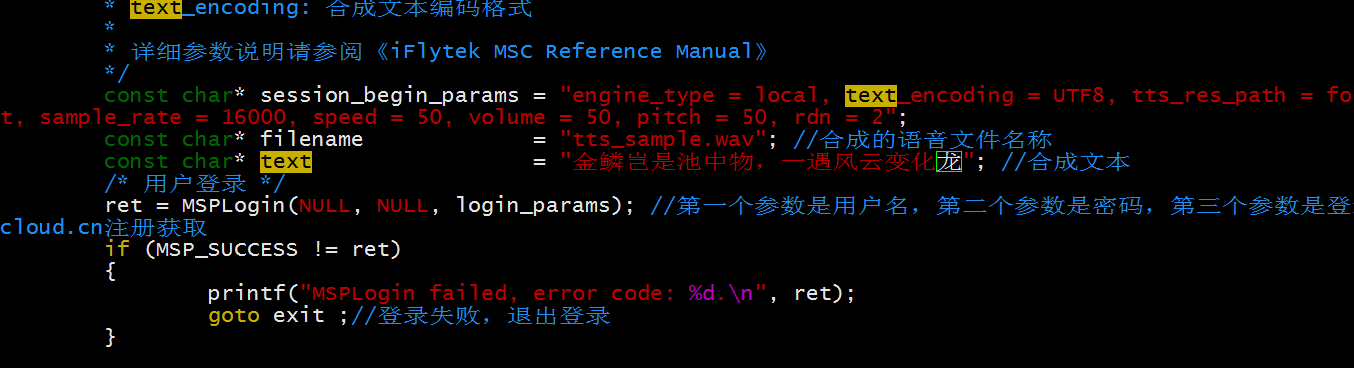Click the "tts_sample.wav" string literal

pos(663,139)
